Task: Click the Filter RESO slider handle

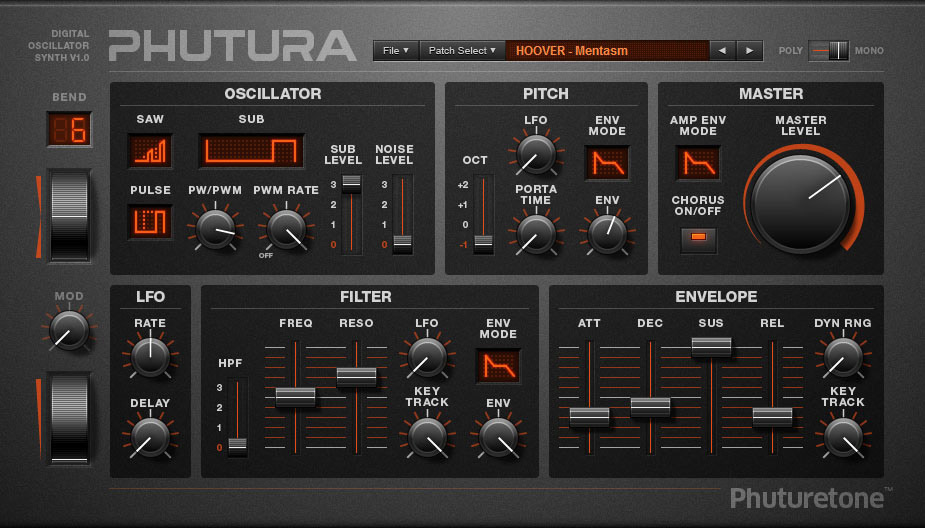Action: (x=356, y=377)
